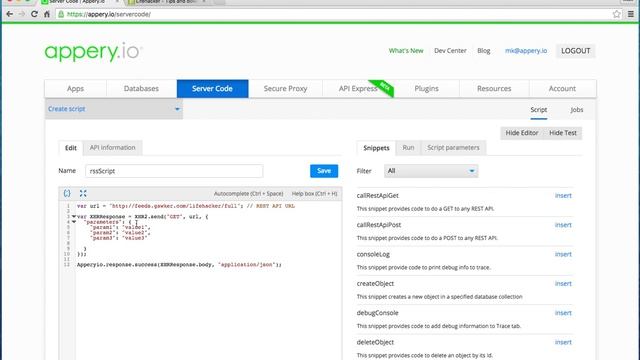Click the browser forward arrow

pyautogui.click(x=22, y=14)
